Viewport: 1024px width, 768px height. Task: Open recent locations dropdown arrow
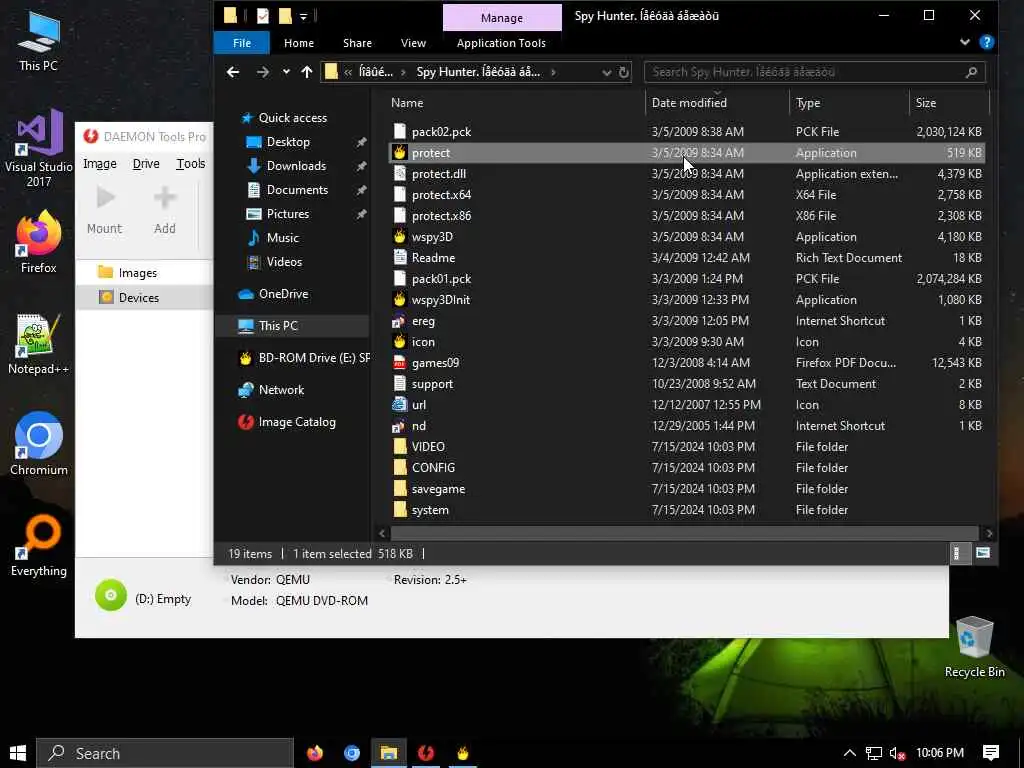coord(286,72)
